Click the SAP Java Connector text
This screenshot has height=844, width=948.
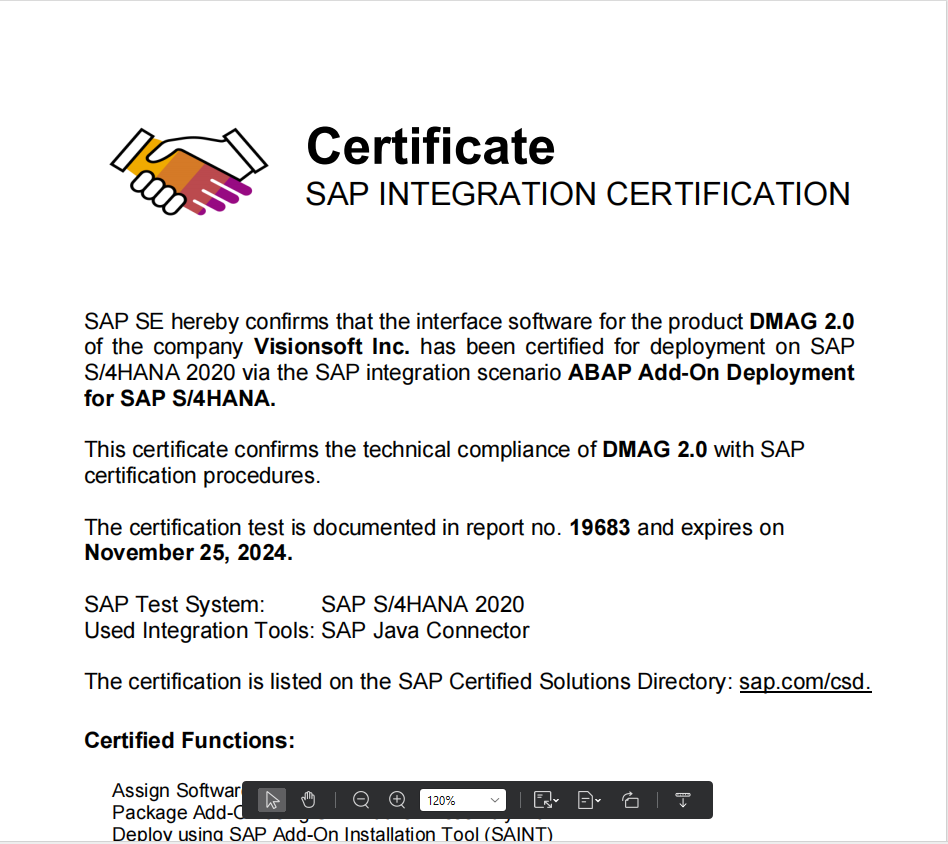click(x=425, y=630)
